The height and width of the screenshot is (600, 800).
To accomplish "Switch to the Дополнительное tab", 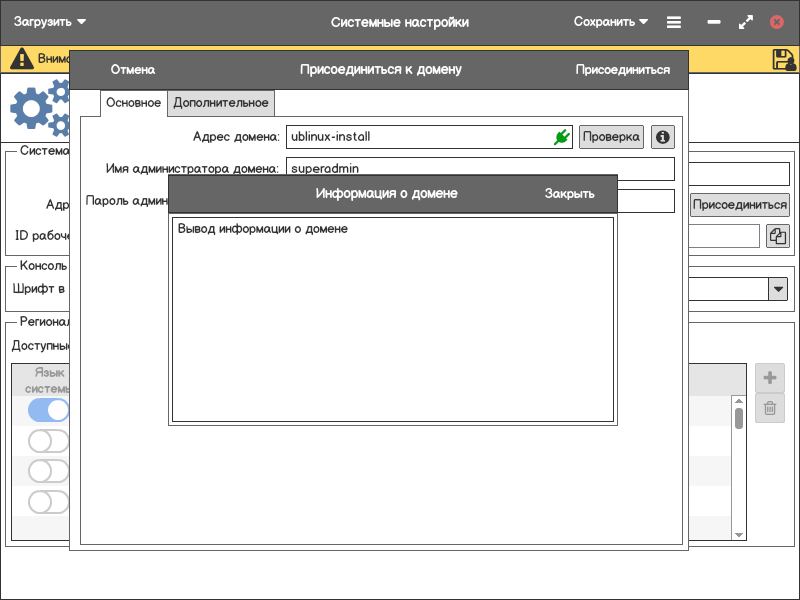I will [221, 103].
